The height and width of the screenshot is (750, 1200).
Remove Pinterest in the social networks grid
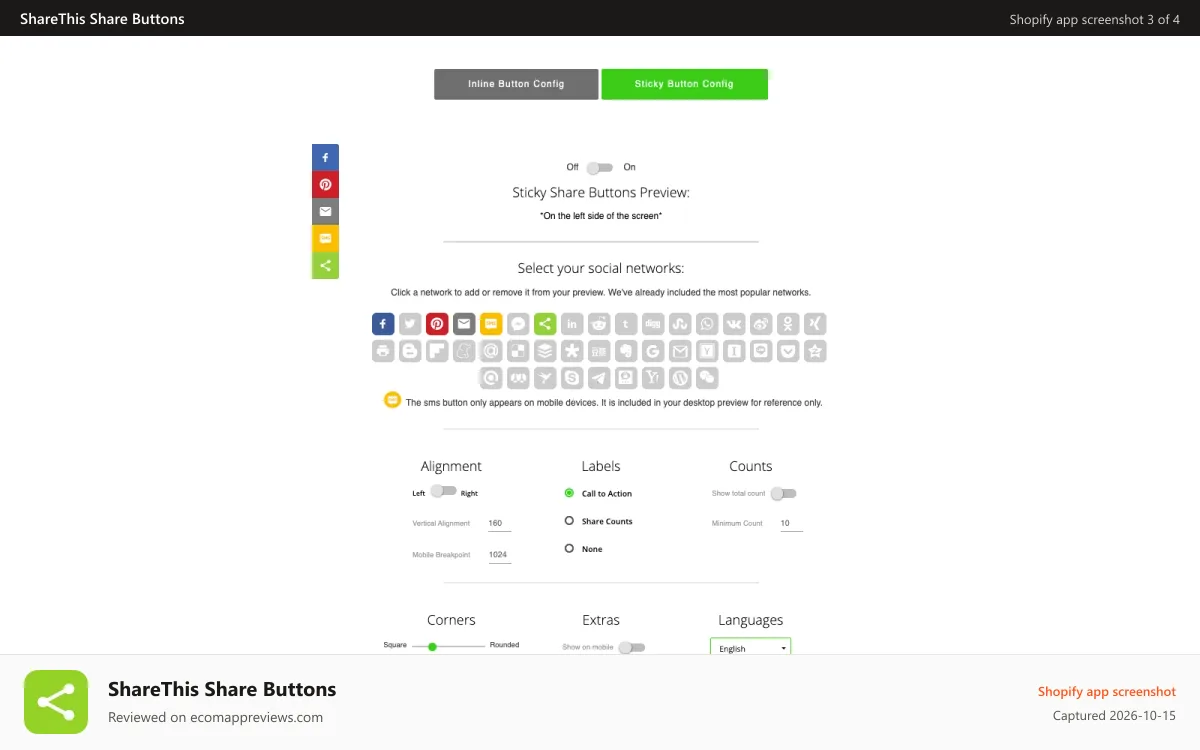coord(437,324)
